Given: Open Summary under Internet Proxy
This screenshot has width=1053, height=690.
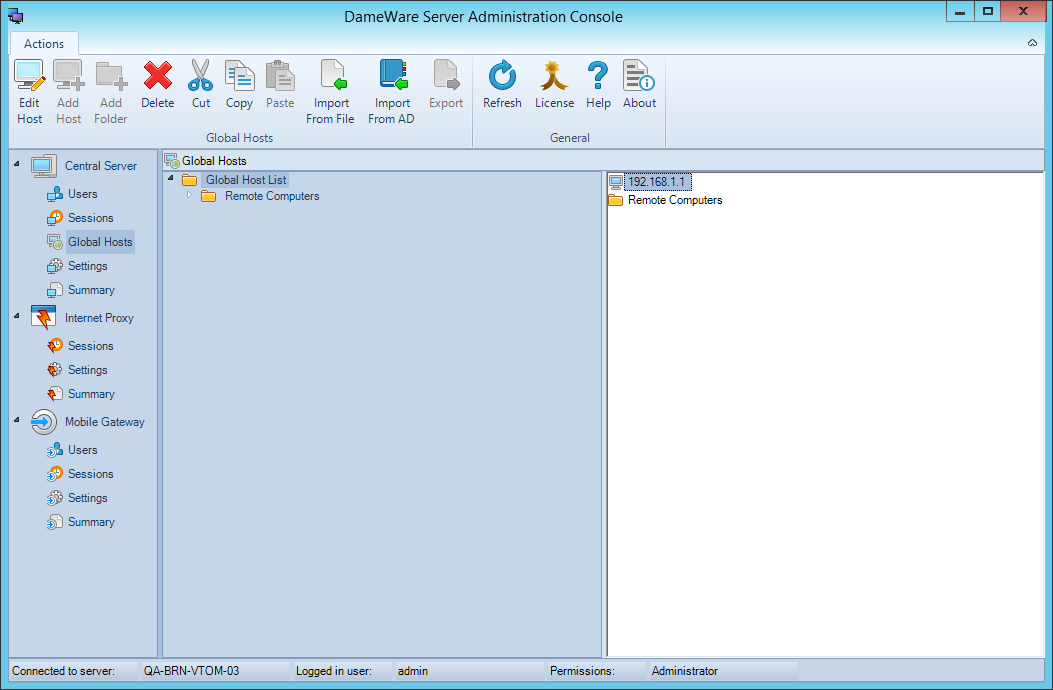Looking at the screenshot, I should [x=91, y=394].
